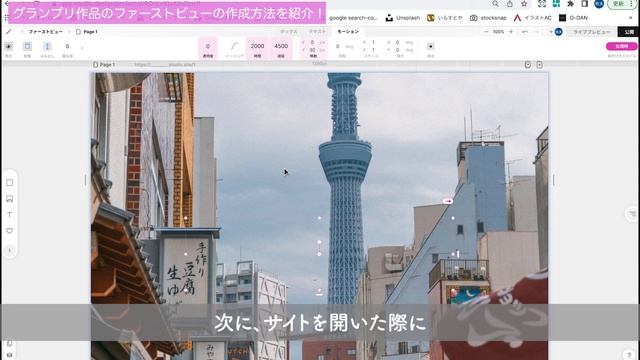Viewport: 640px width, 360px height.
Task: Switch to the モーション tab
Action: tap(348, 31)
